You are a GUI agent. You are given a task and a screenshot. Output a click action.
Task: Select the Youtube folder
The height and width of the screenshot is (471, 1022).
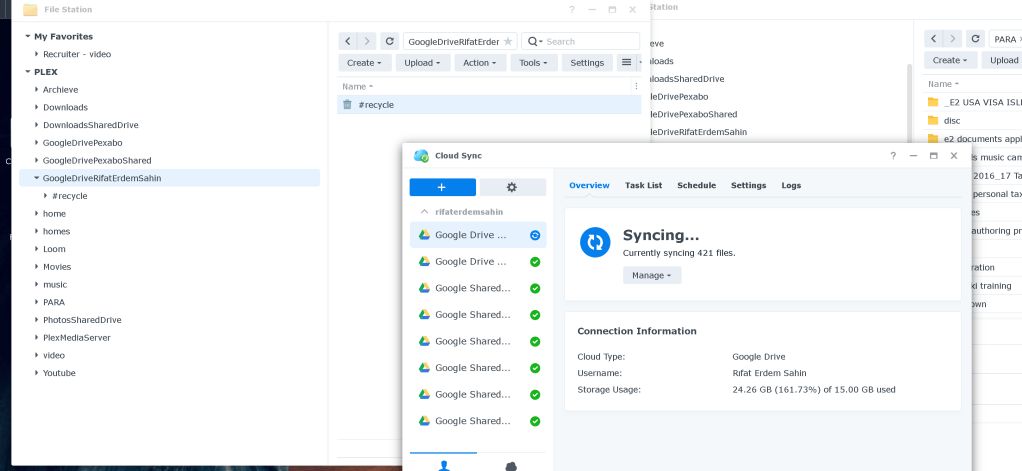(x=59, y=373)
